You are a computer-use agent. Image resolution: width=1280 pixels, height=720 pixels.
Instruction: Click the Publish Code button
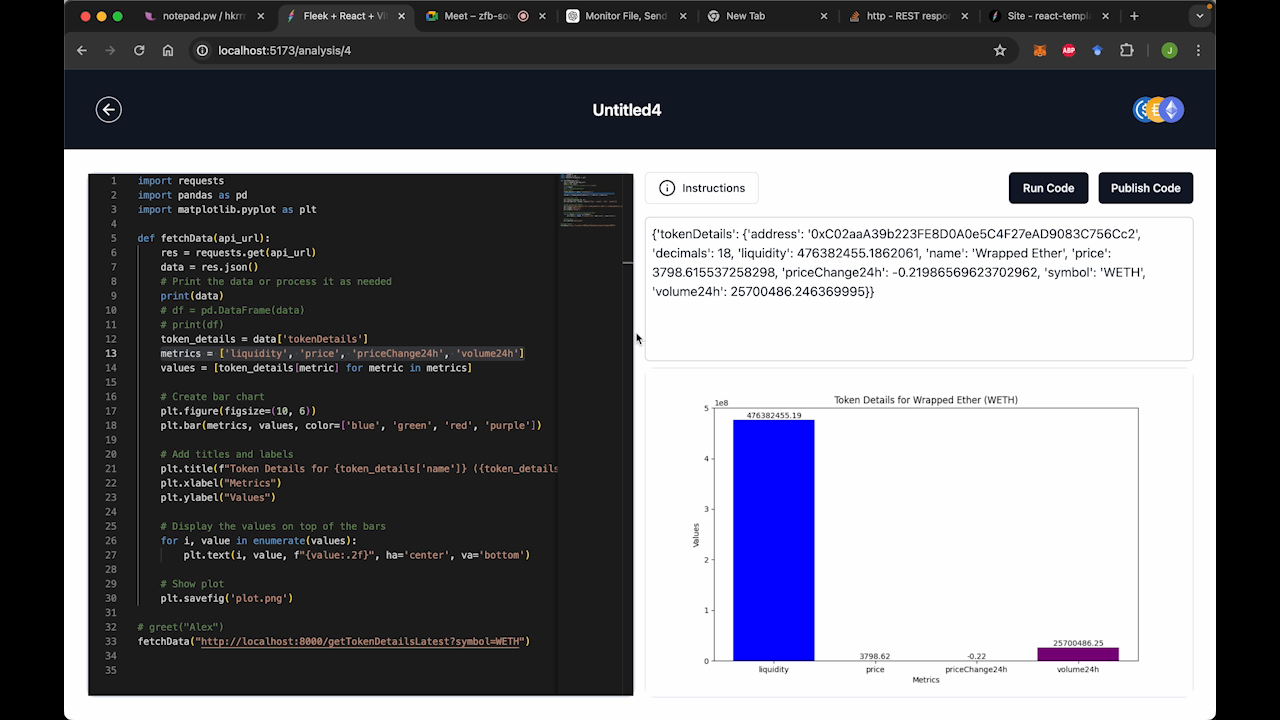pos(1145,188)
